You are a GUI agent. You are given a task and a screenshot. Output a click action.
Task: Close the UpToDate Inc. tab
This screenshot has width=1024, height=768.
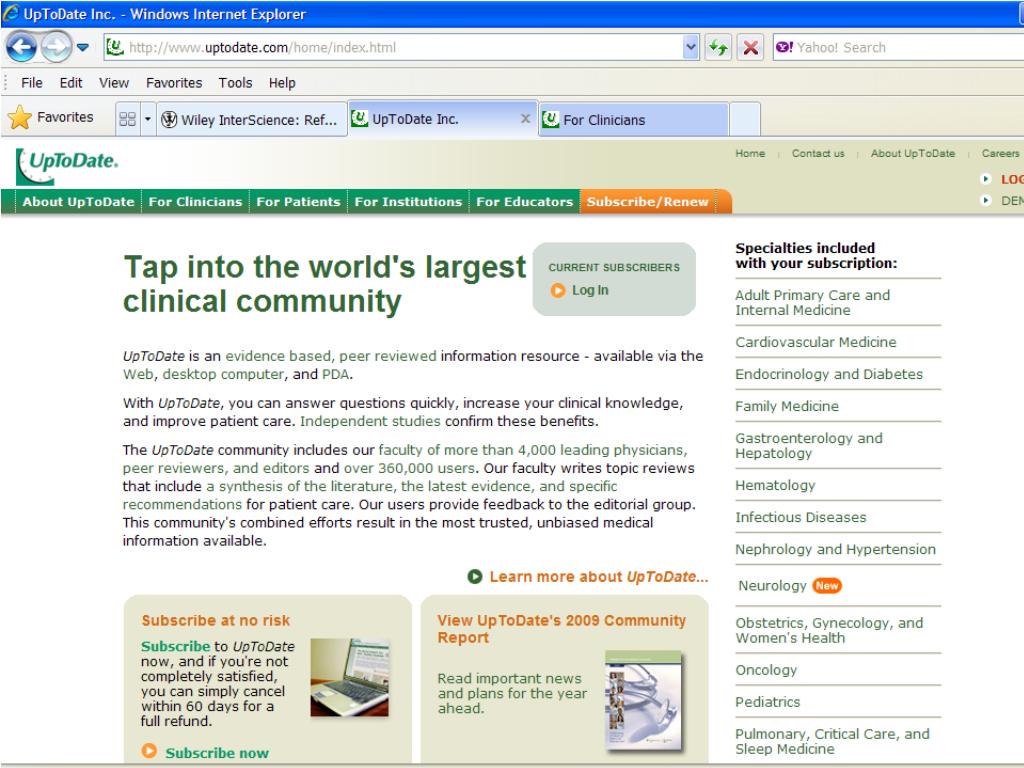click(x=525, y=119)
